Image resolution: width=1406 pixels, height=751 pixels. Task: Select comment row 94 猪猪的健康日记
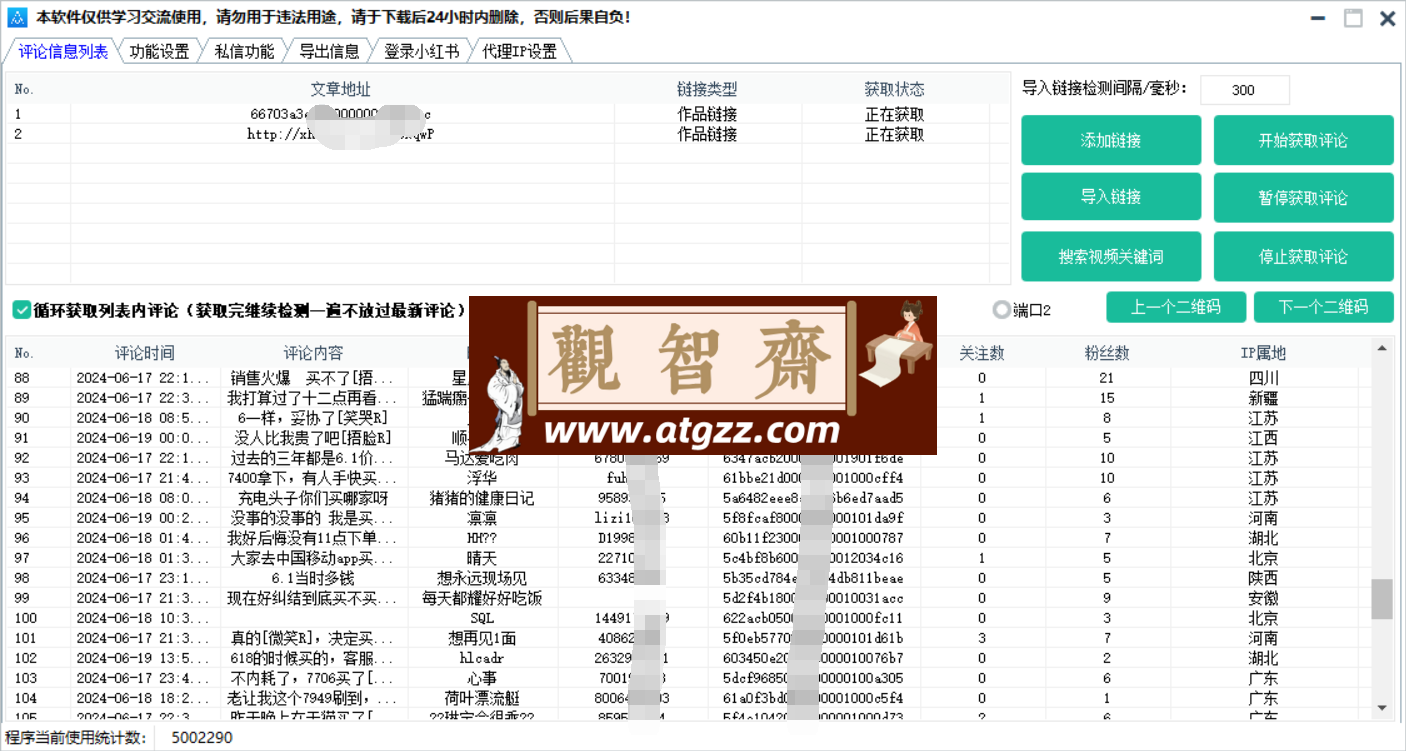click(x=482, y=498)
